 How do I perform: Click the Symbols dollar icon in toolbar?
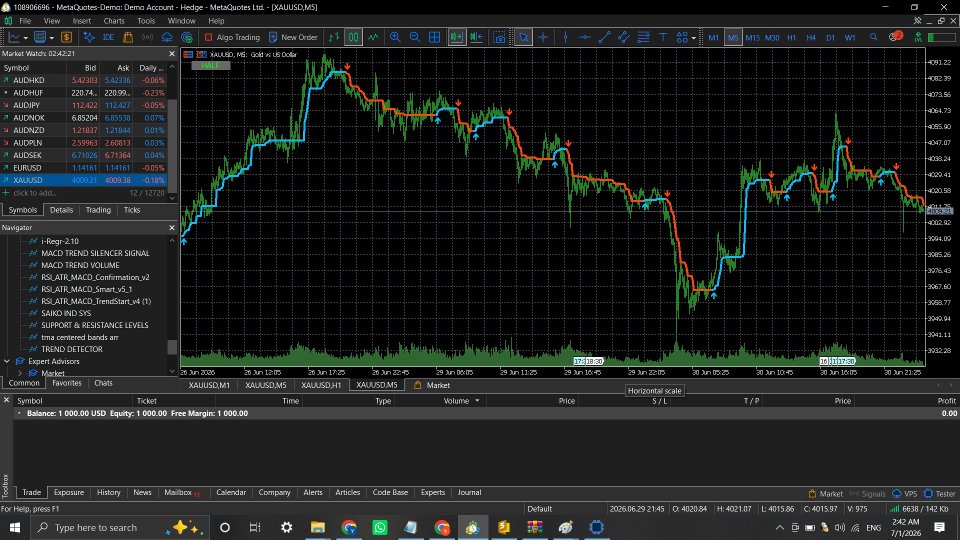pyautogui.click(x=66, y=37)
